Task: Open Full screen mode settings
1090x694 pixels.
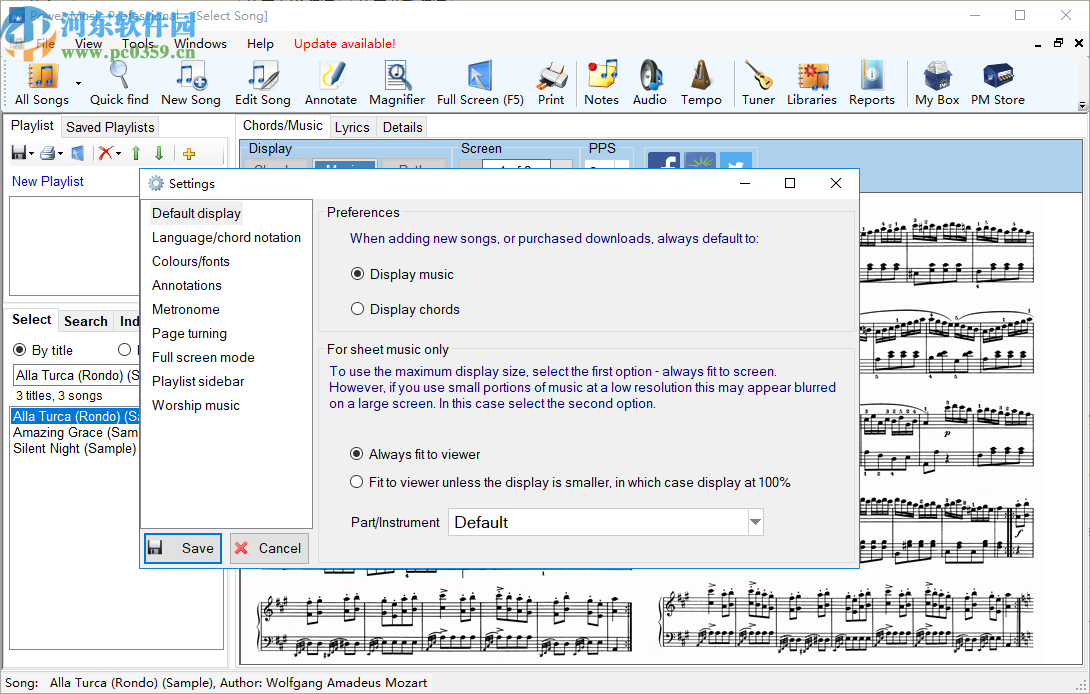Action: click(x=203, y=357)
